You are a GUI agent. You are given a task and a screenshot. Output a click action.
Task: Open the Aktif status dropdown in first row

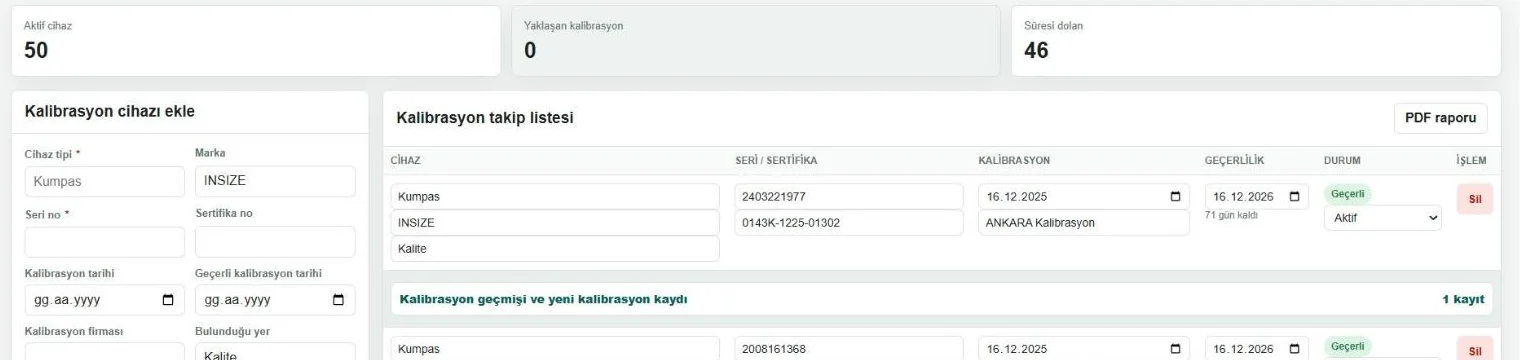pyautogui.click(x=1383, y=218)
